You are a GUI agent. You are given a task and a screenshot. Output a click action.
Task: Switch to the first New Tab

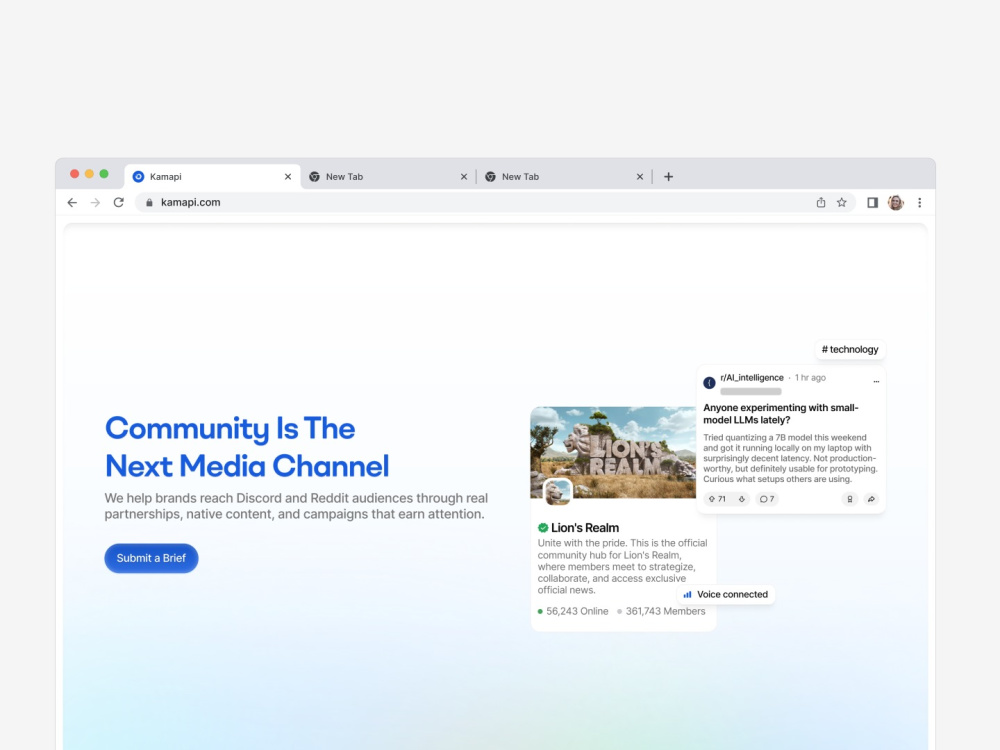(388, 177)
